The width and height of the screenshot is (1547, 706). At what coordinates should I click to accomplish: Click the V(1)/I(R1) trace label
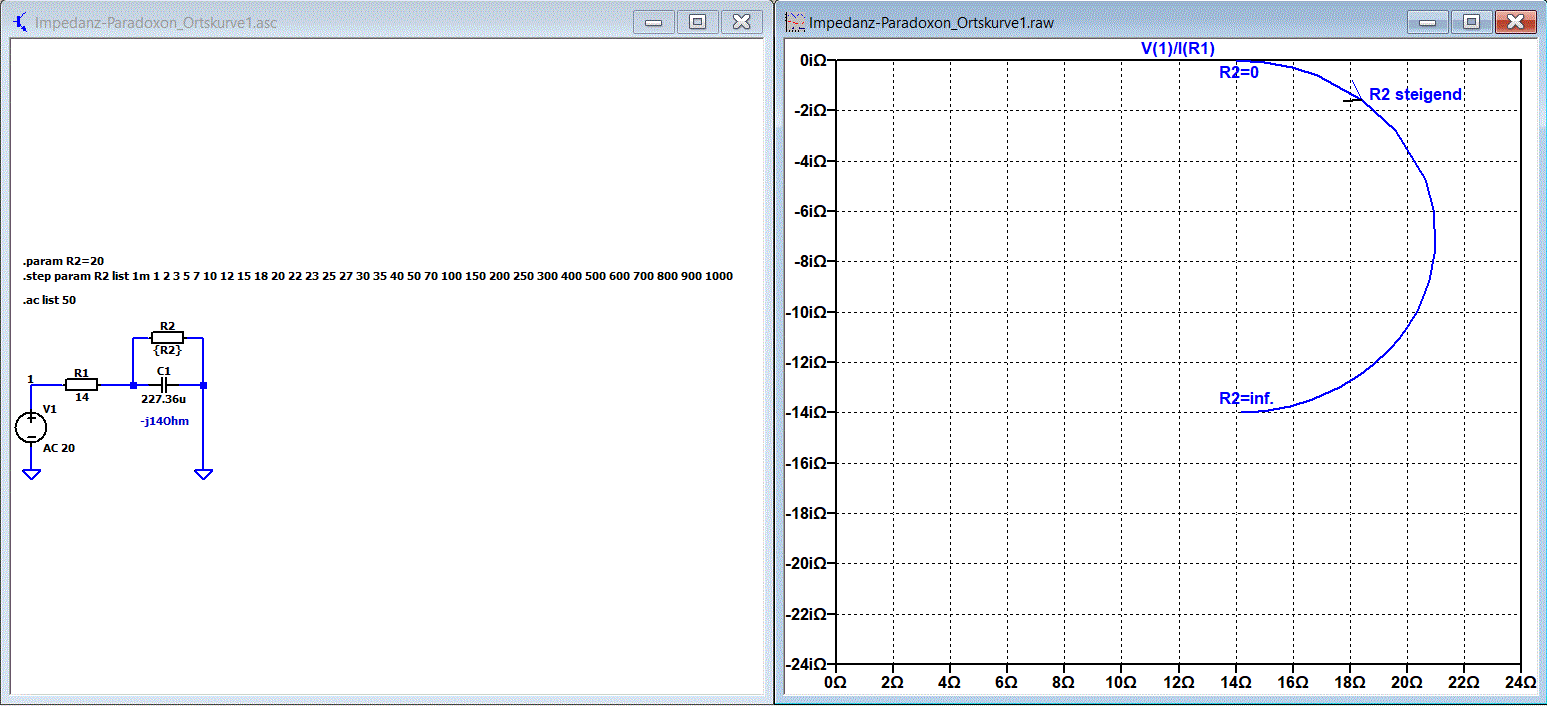pos(1178,49)
